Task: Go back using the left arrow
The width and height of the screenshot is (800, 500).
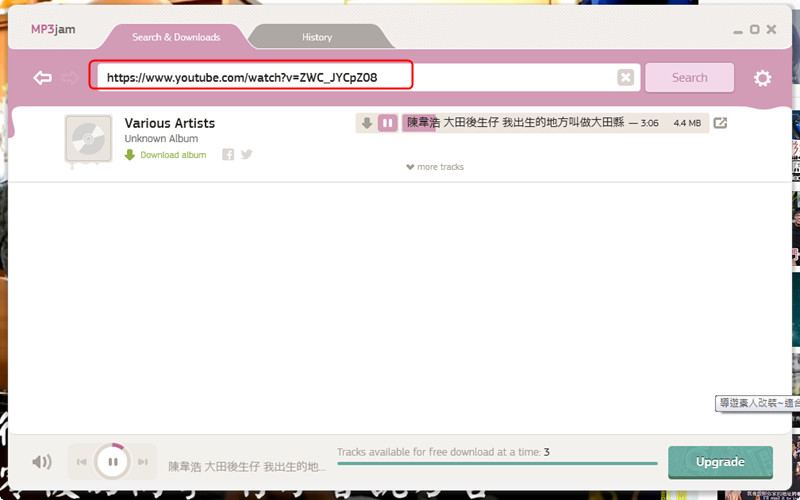Action: coord(42,78)
